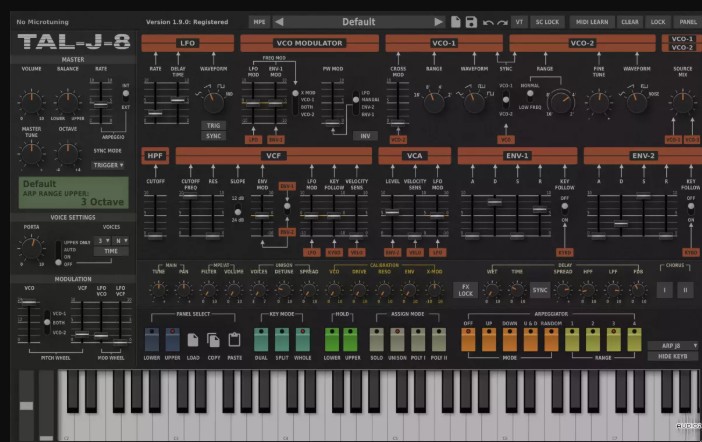The image size is (702, 442).
Task: Click the LFO WAVEFORM selector knob
Action: pyautogui.click(x=214, y=103)
